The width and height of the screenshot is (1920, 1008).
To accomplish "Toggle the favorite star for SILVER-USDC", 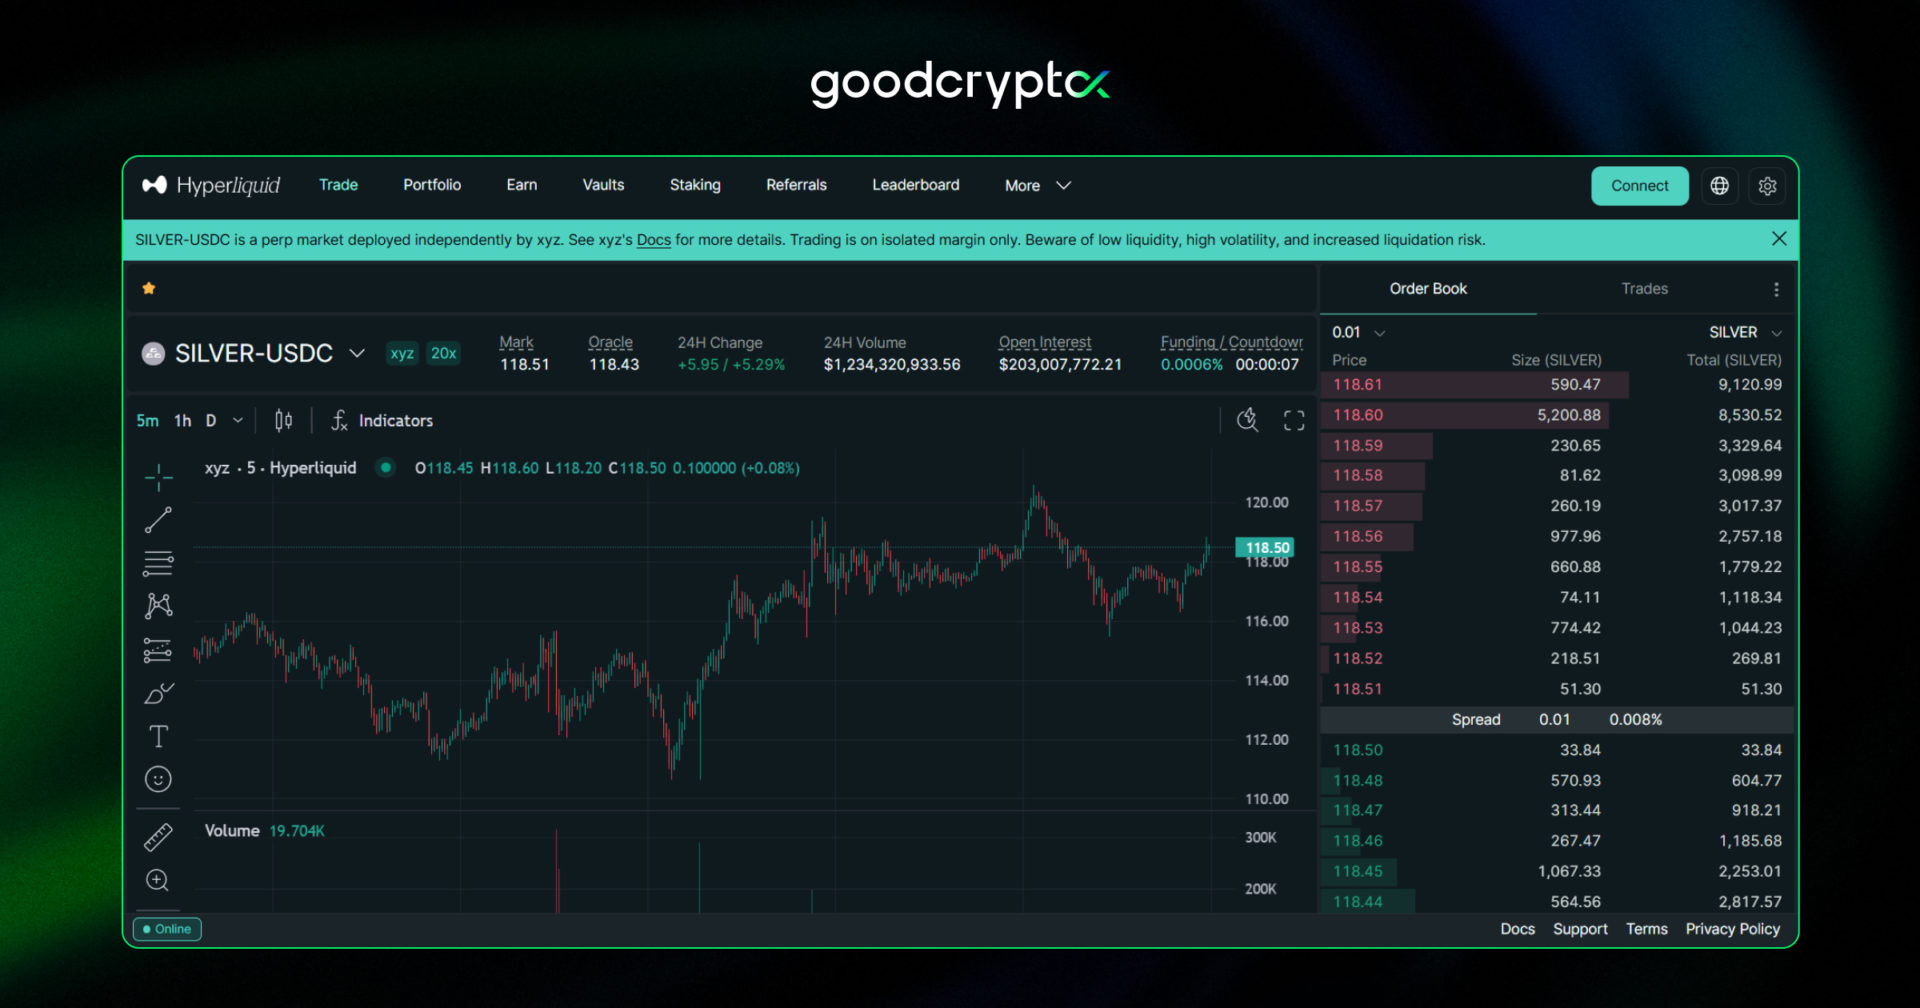I will 149,289.
